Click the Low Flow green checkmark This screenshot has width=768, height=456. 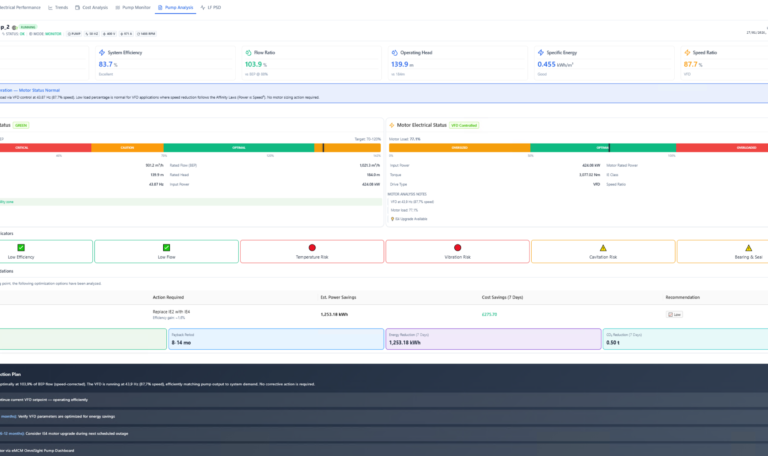(167, 248)
